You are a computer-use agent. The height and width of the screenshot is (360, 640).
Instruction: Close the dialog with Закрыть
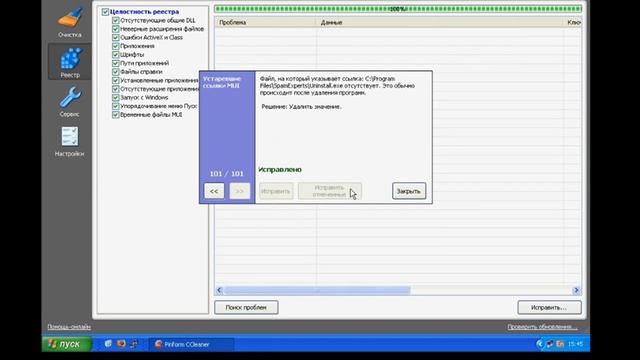click(409, 191)
